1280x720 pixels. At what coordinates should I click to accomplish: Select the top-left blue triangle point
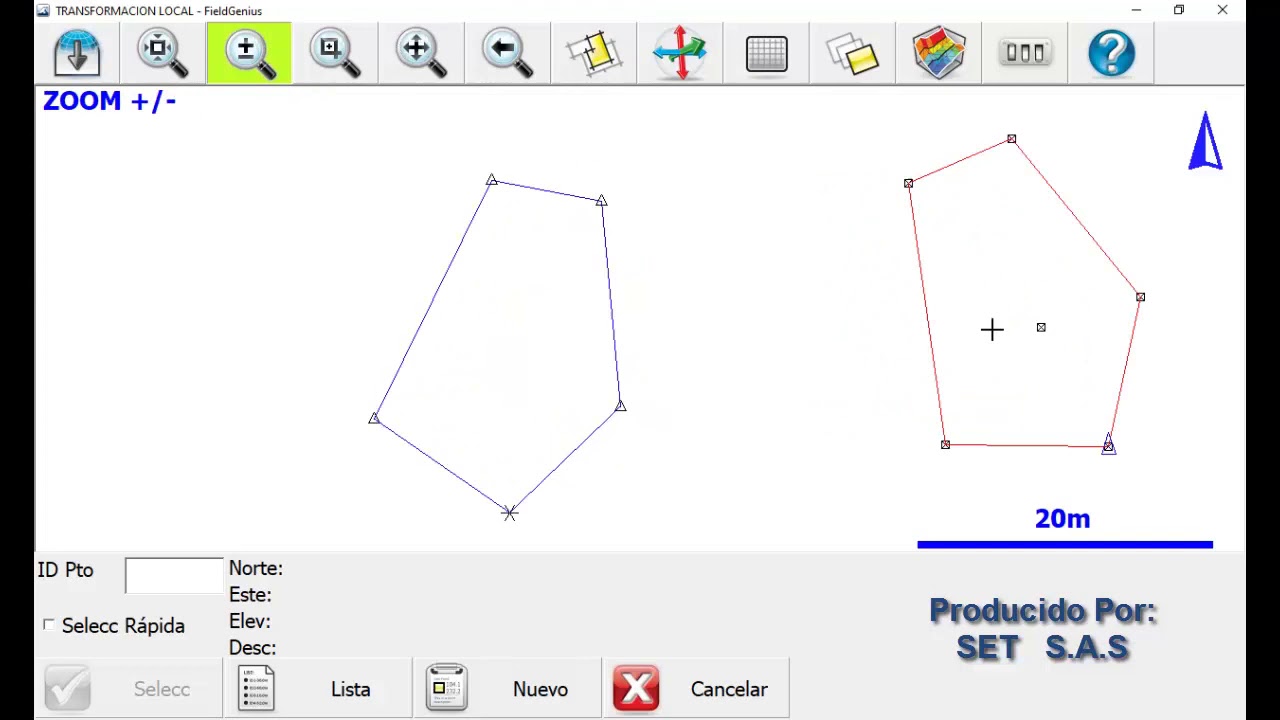click(x=491, y=180)
